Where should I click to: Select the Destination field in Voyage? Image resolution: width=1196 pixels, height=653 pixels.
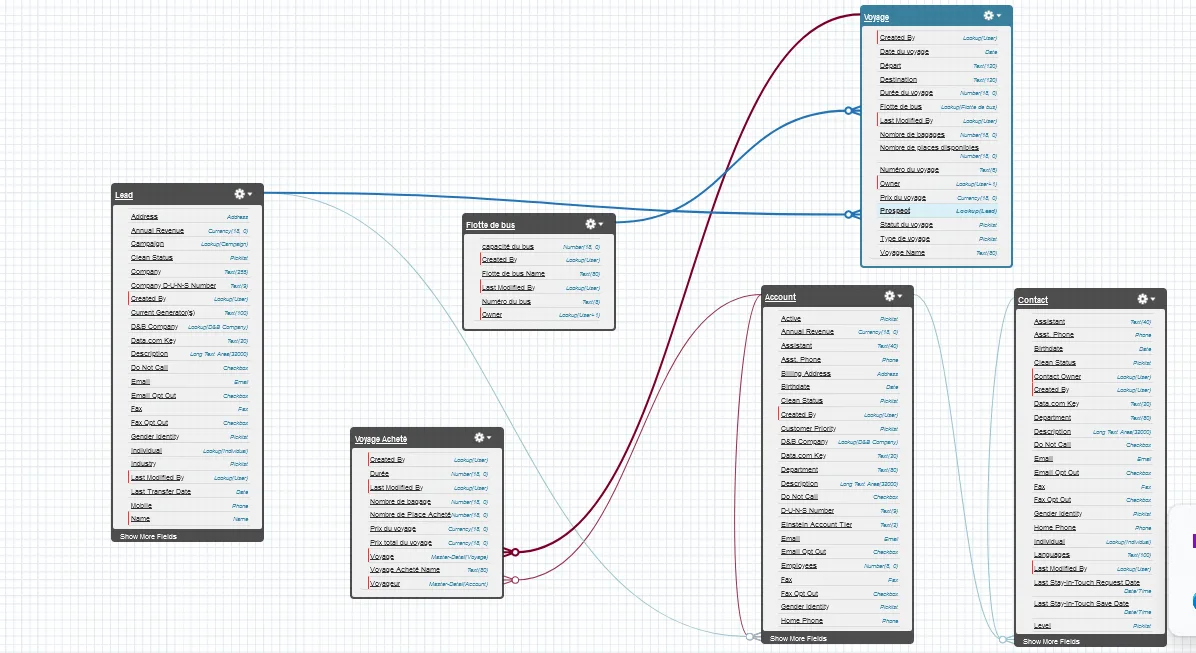[x=937, y=79]
